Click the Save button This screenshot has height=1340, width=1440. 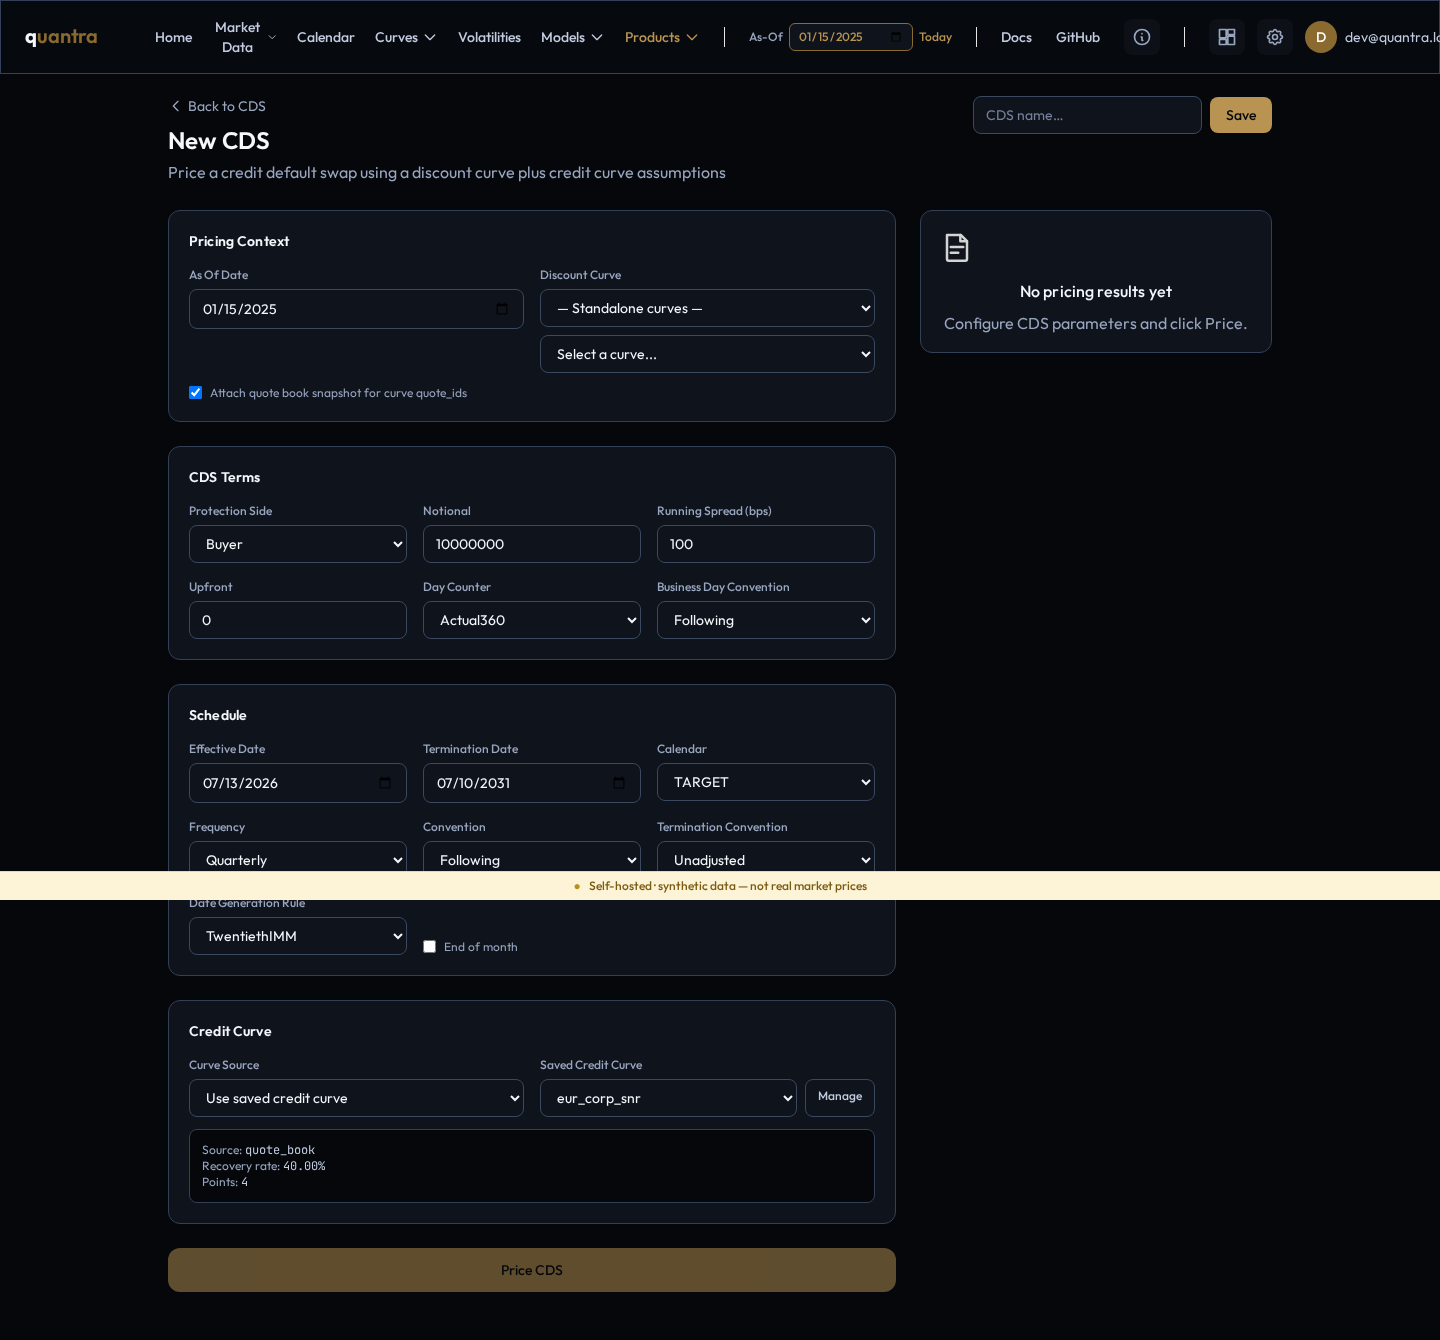click(1241, 115)
